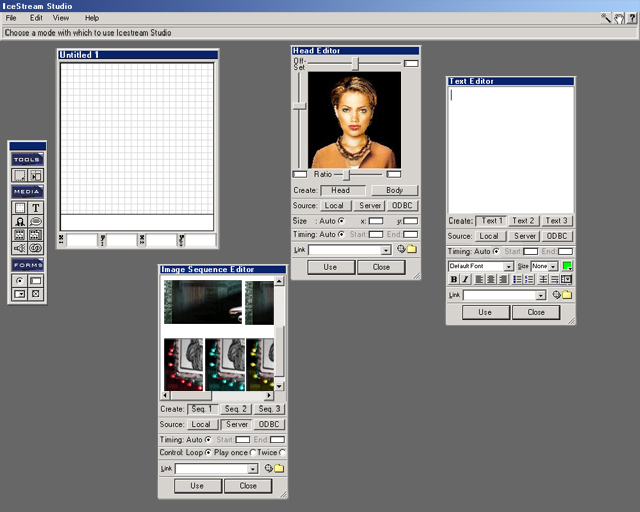Select the Head media tool (woman silhouette icon)

tap(19, 221)
